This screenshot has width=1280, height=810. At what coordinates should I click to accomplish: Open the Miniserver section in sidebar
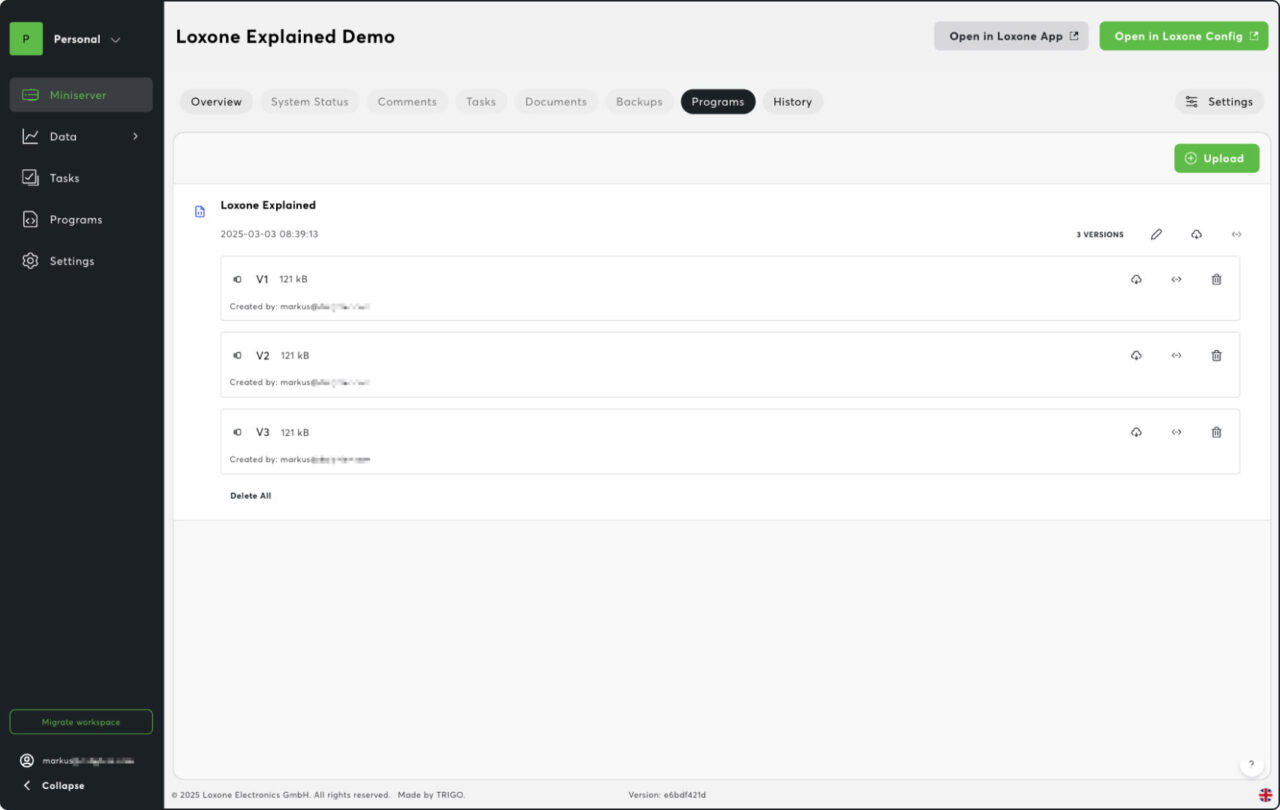coord(75,95)
